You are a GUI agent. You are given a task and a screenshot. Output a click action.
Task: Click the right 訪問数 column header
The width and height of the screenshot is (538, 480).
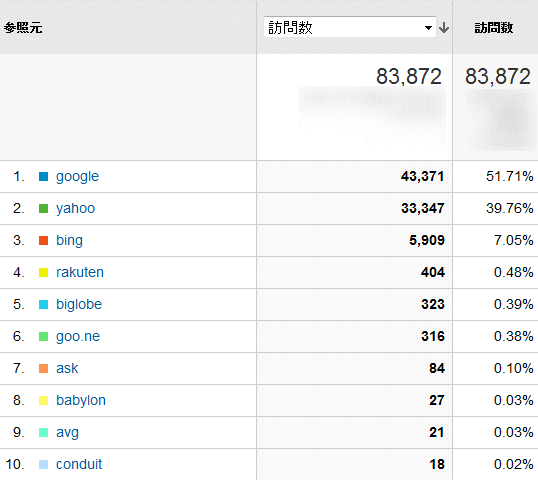(x=494, y=27)
